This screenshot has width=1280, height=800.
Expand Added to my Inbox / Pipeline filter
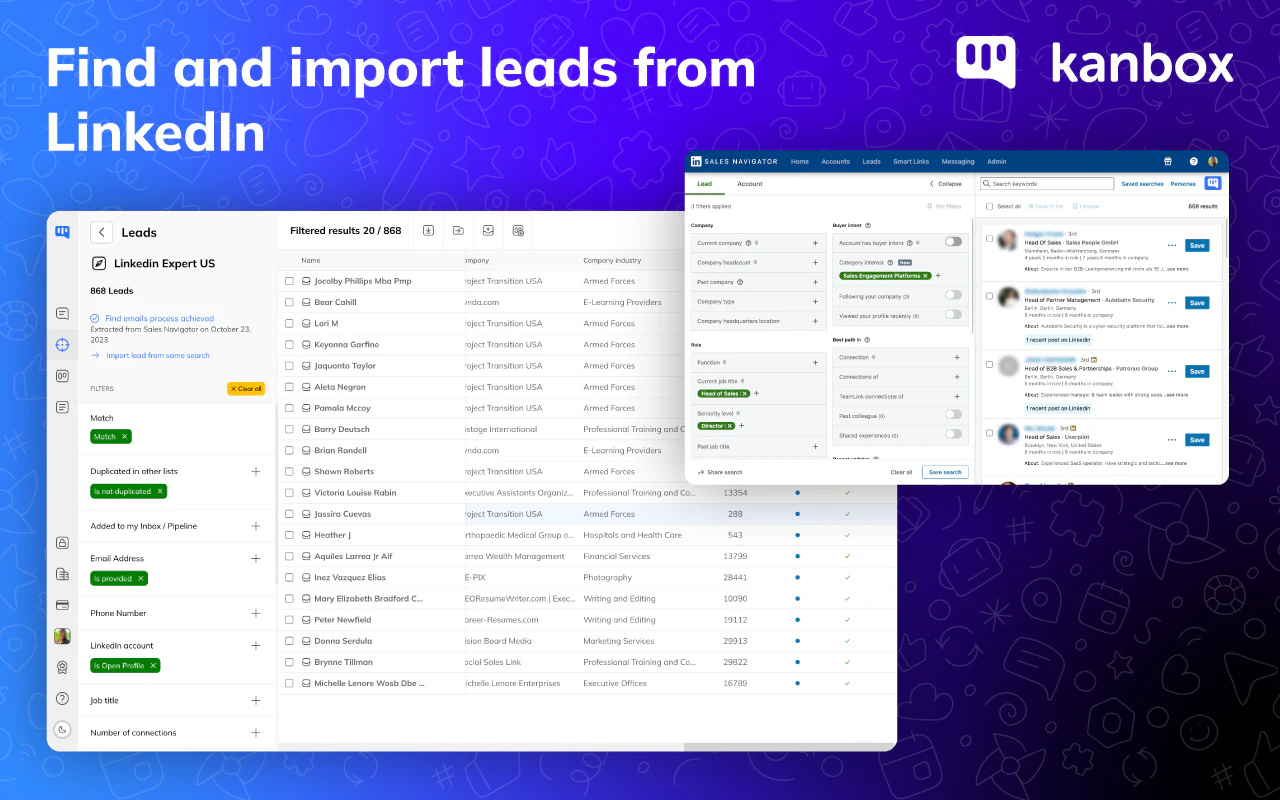256,526
